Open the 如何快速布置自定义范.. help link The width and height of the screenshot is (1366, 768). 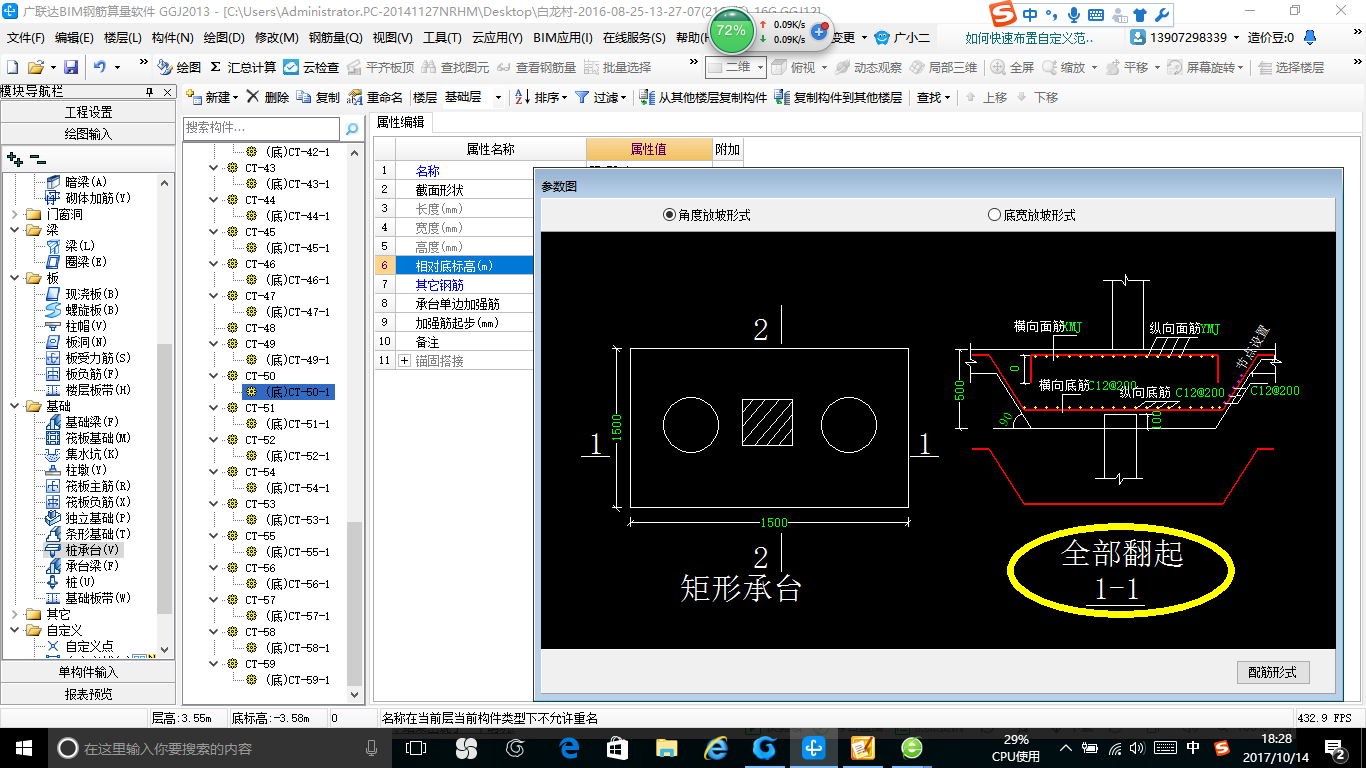pyautogui.click(x=1029, y=38)
